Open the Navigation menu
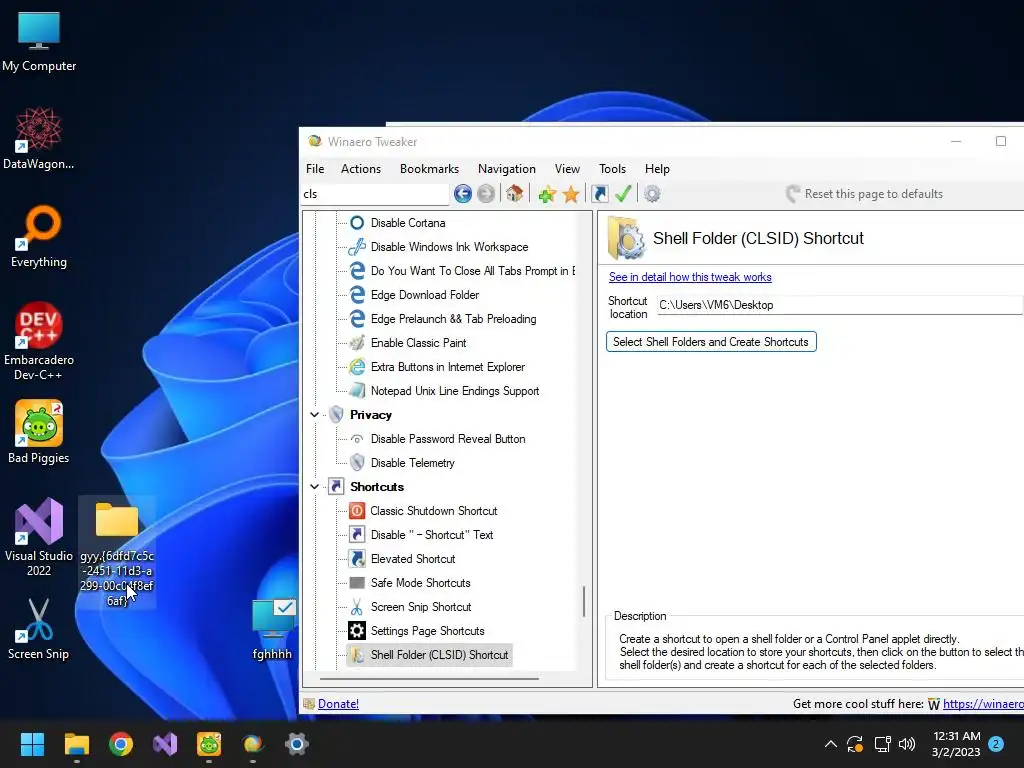The height and width of the screenshot is (768, 1024). click(x=507, y=168)
